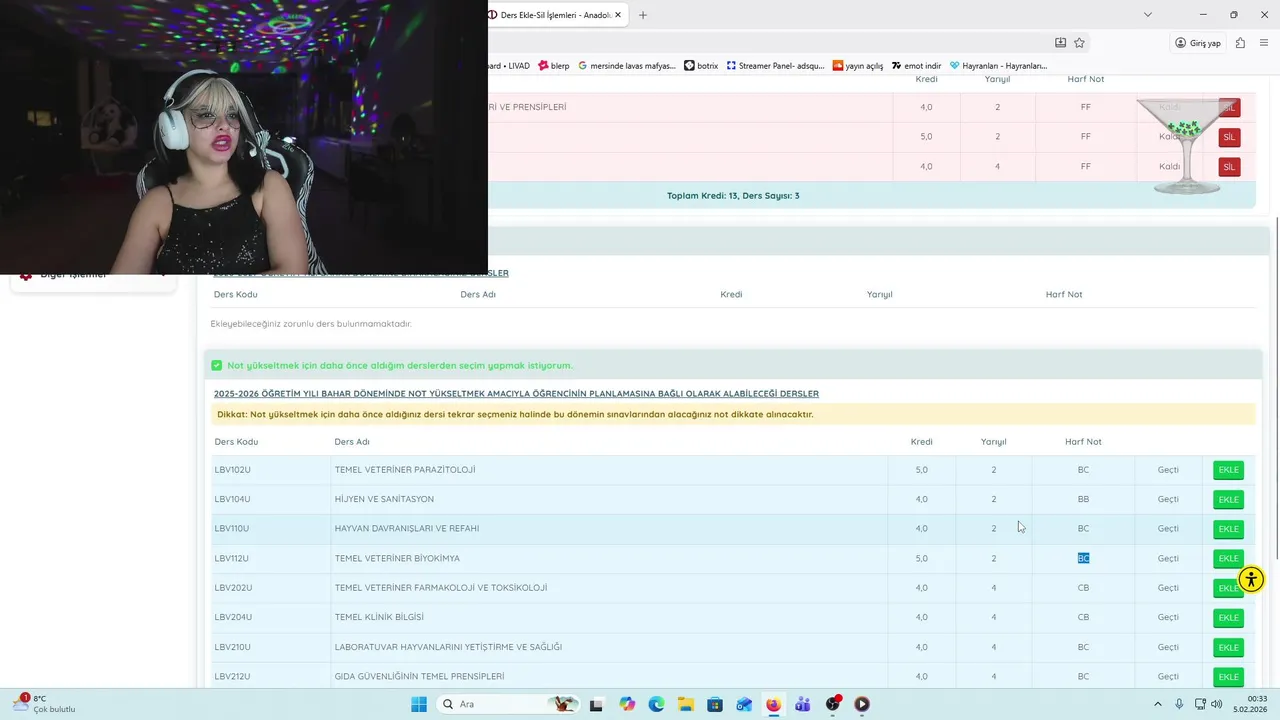This screenshot has width=1280, height=720.
Task: Click the course code LBV104U
Action: point(232,499)
